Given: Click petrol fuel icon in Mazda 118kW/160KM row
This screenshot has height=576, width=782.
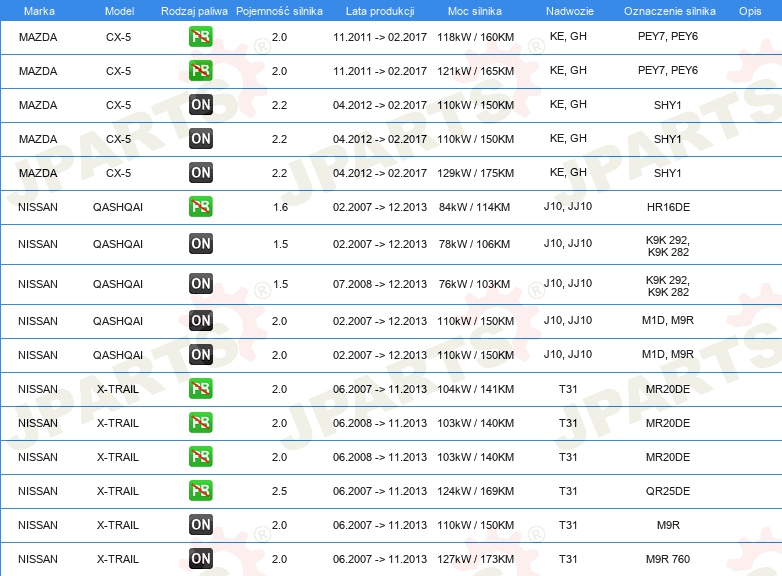Looking at the screenshot, I should [x=200, y=37].
